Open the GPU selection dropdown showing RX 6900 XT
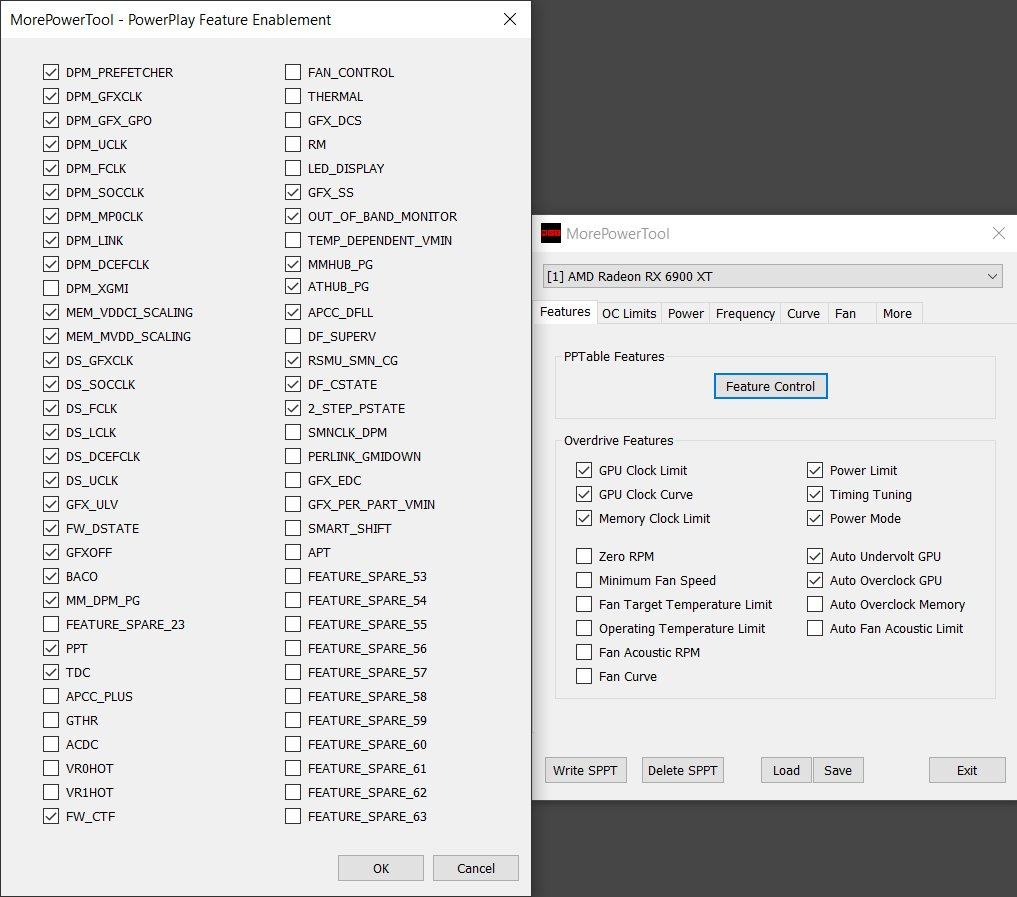 coord(772,276)
